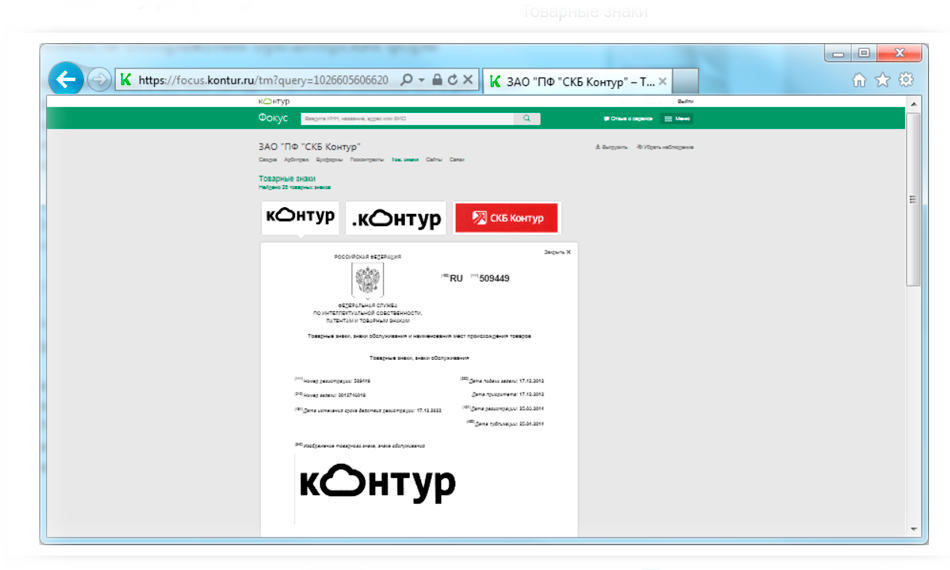Click the green-bar search magnifier button
Image resolution: width=950 pixels, height=570 pixels.
pyautogui.click(x=526, y=119)
